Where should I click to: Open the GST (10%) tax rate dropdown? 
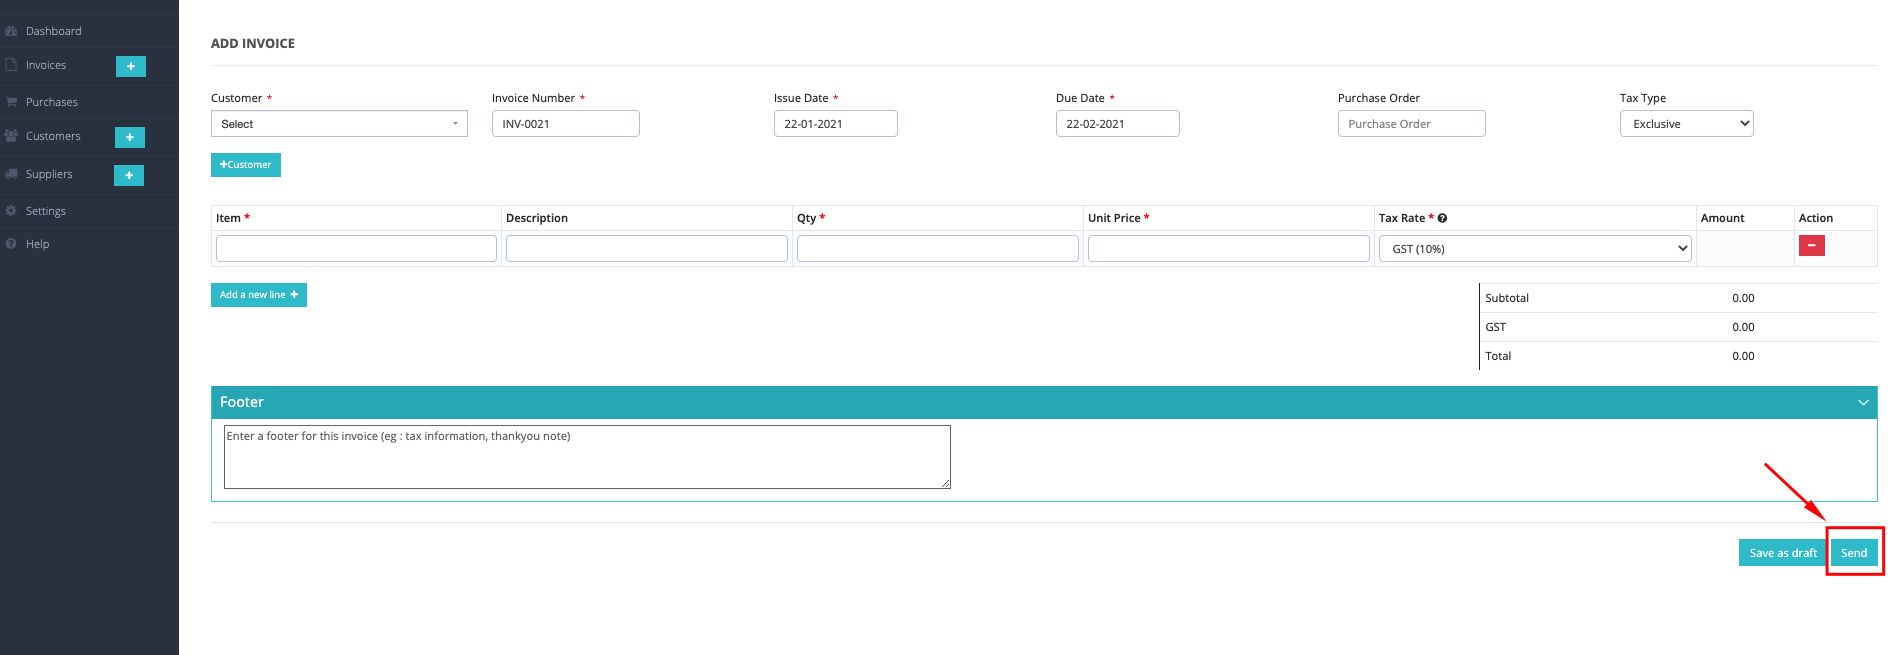point(1535,249)
